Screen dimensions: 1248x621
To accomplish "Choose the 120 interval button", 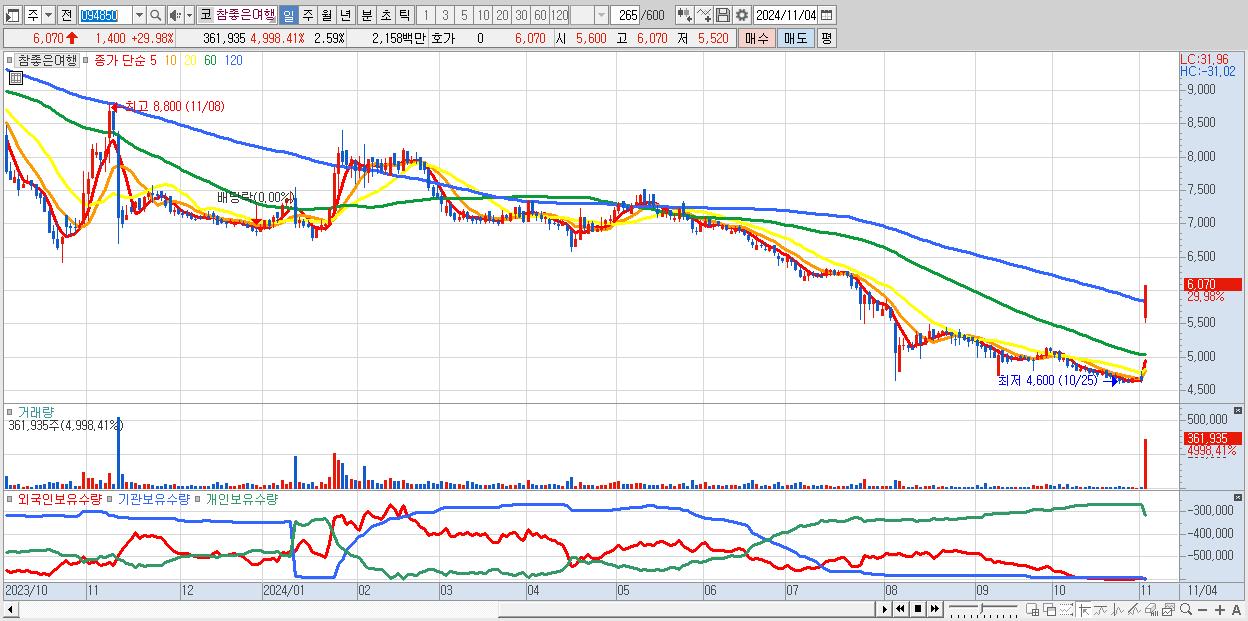I will [559, 15].
